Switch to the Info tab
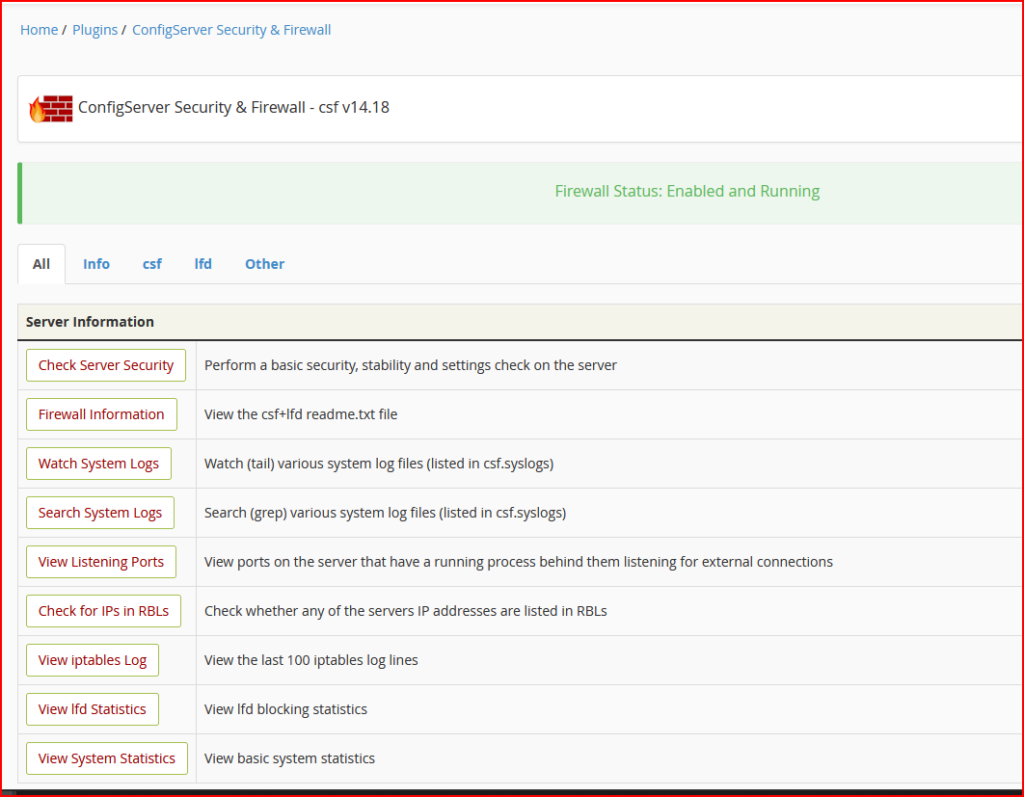 tap(96, 264)
